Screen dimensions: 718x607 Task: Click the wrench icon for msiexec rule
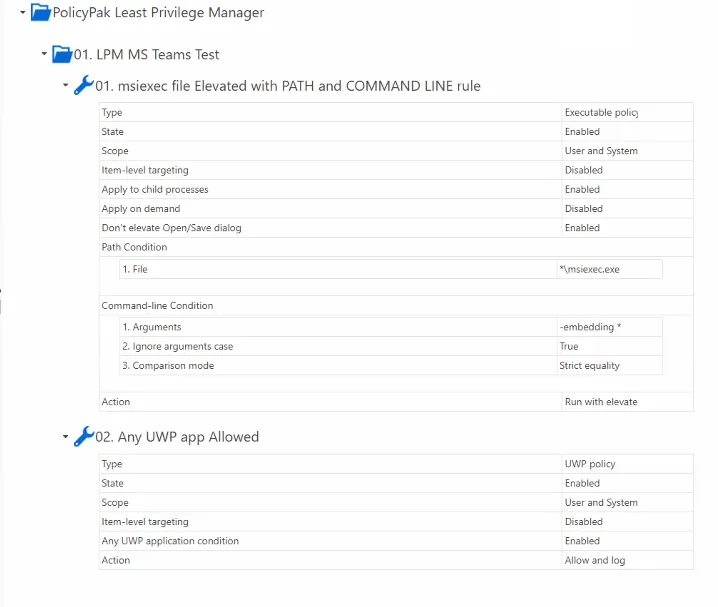tap(83, 86)
